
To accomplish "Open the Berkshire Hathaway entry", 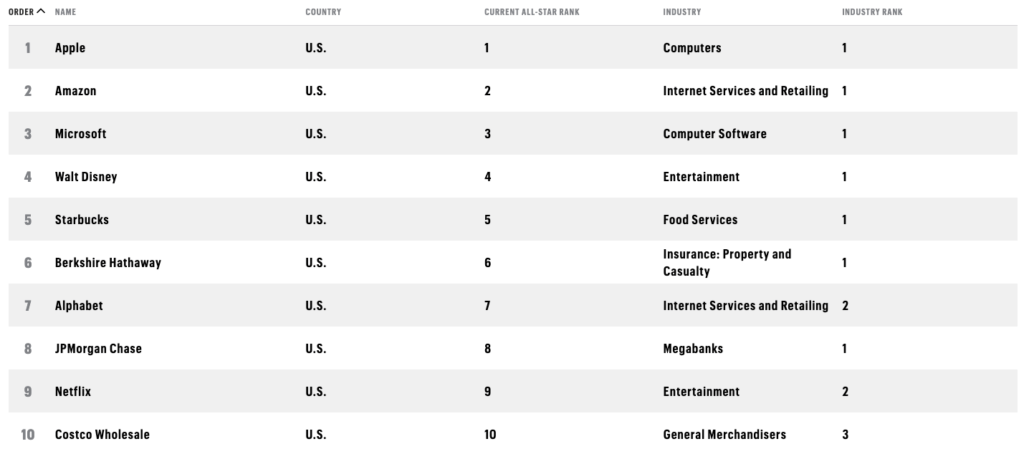I will click(108, 262).
